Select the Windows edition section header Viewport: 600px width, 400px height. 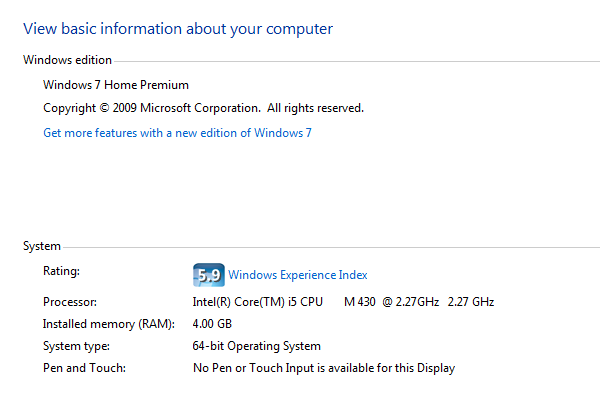[67, 60]
